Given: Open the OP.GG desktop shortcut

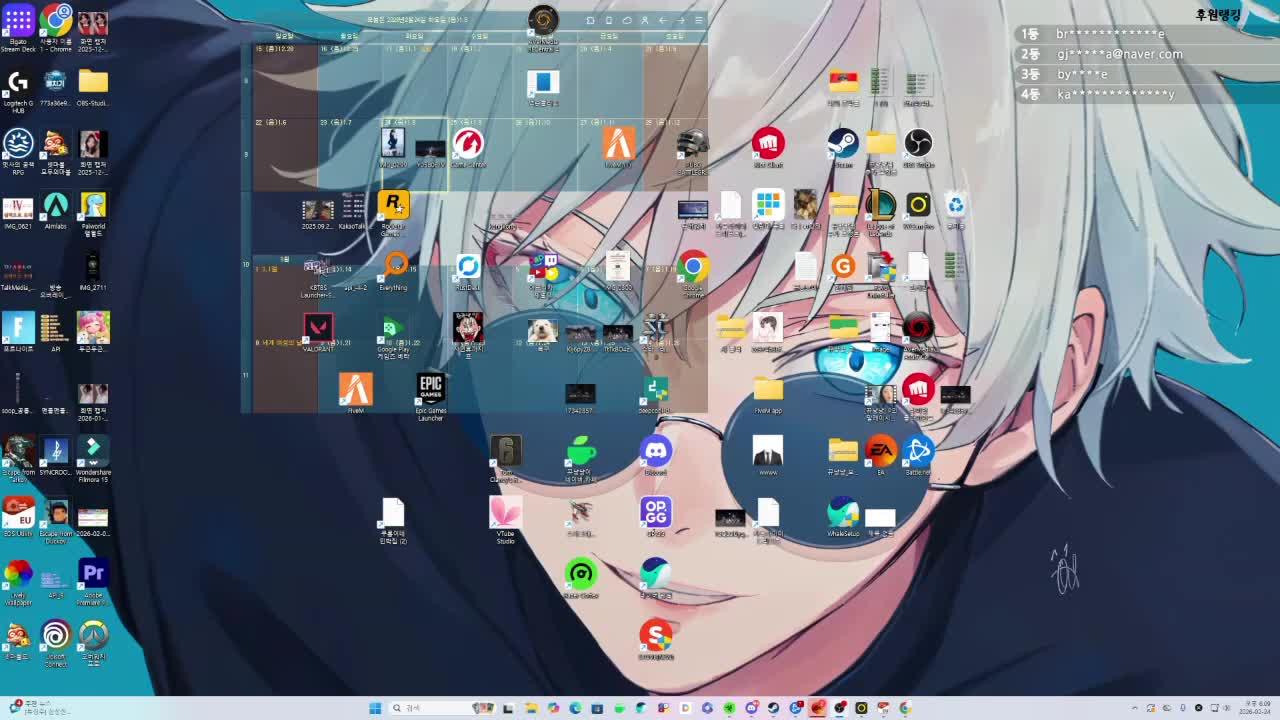Looking at the screenshot, I should click(x=656, y=518).
